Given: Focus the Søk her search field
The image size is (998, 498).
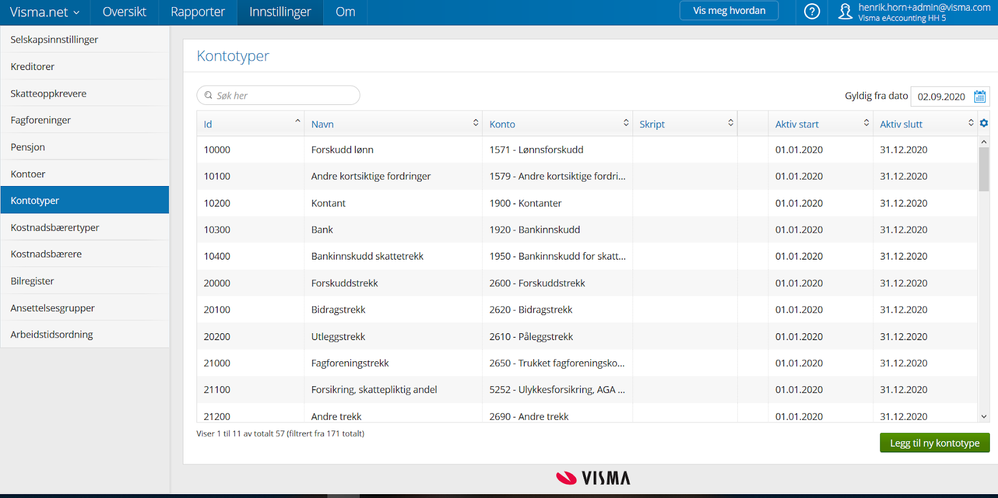Looking at the screenshot, I should (x=278, y=96).
